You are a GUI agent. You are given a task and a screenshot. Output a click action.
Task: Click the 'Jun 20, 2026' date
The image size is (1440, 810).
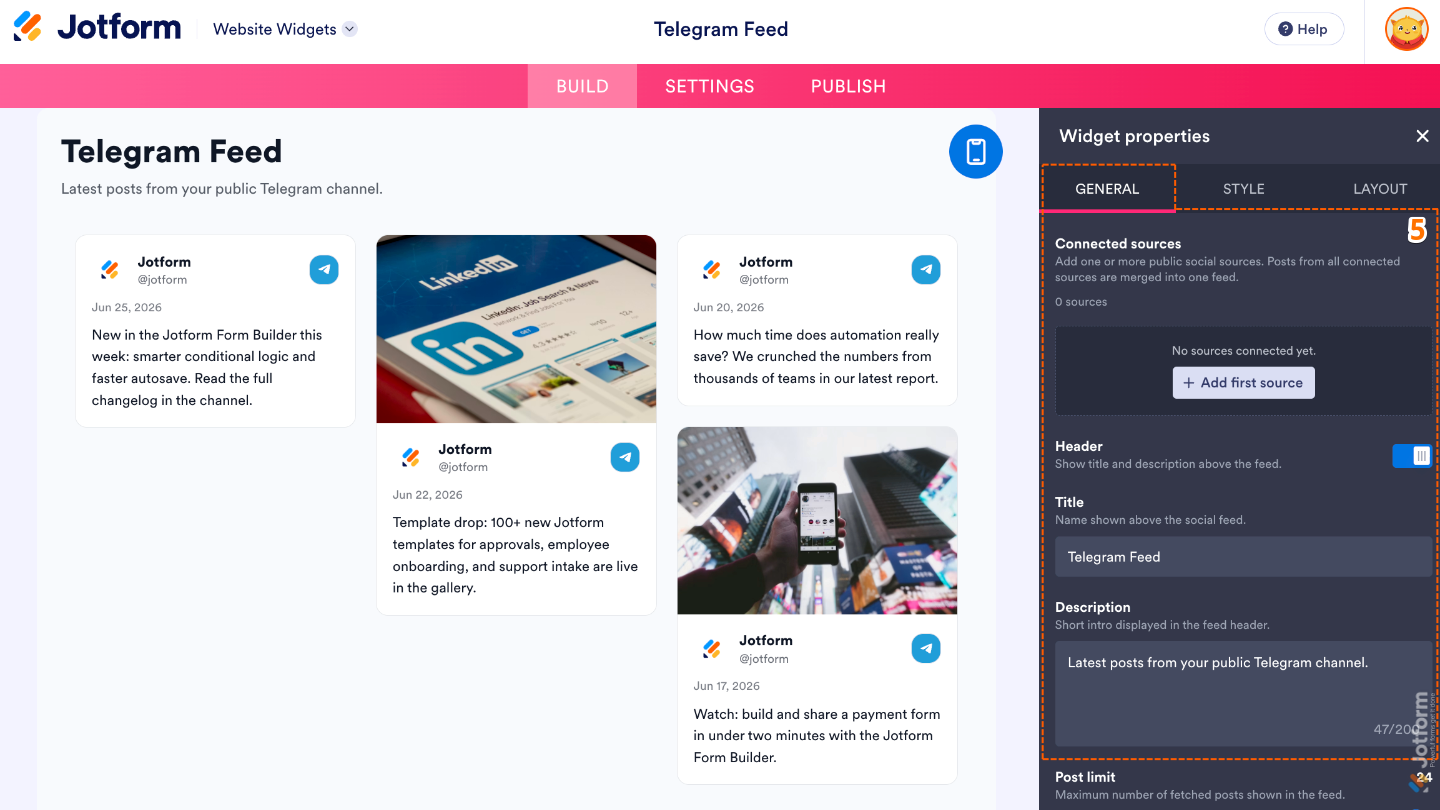tap(729, 308)
